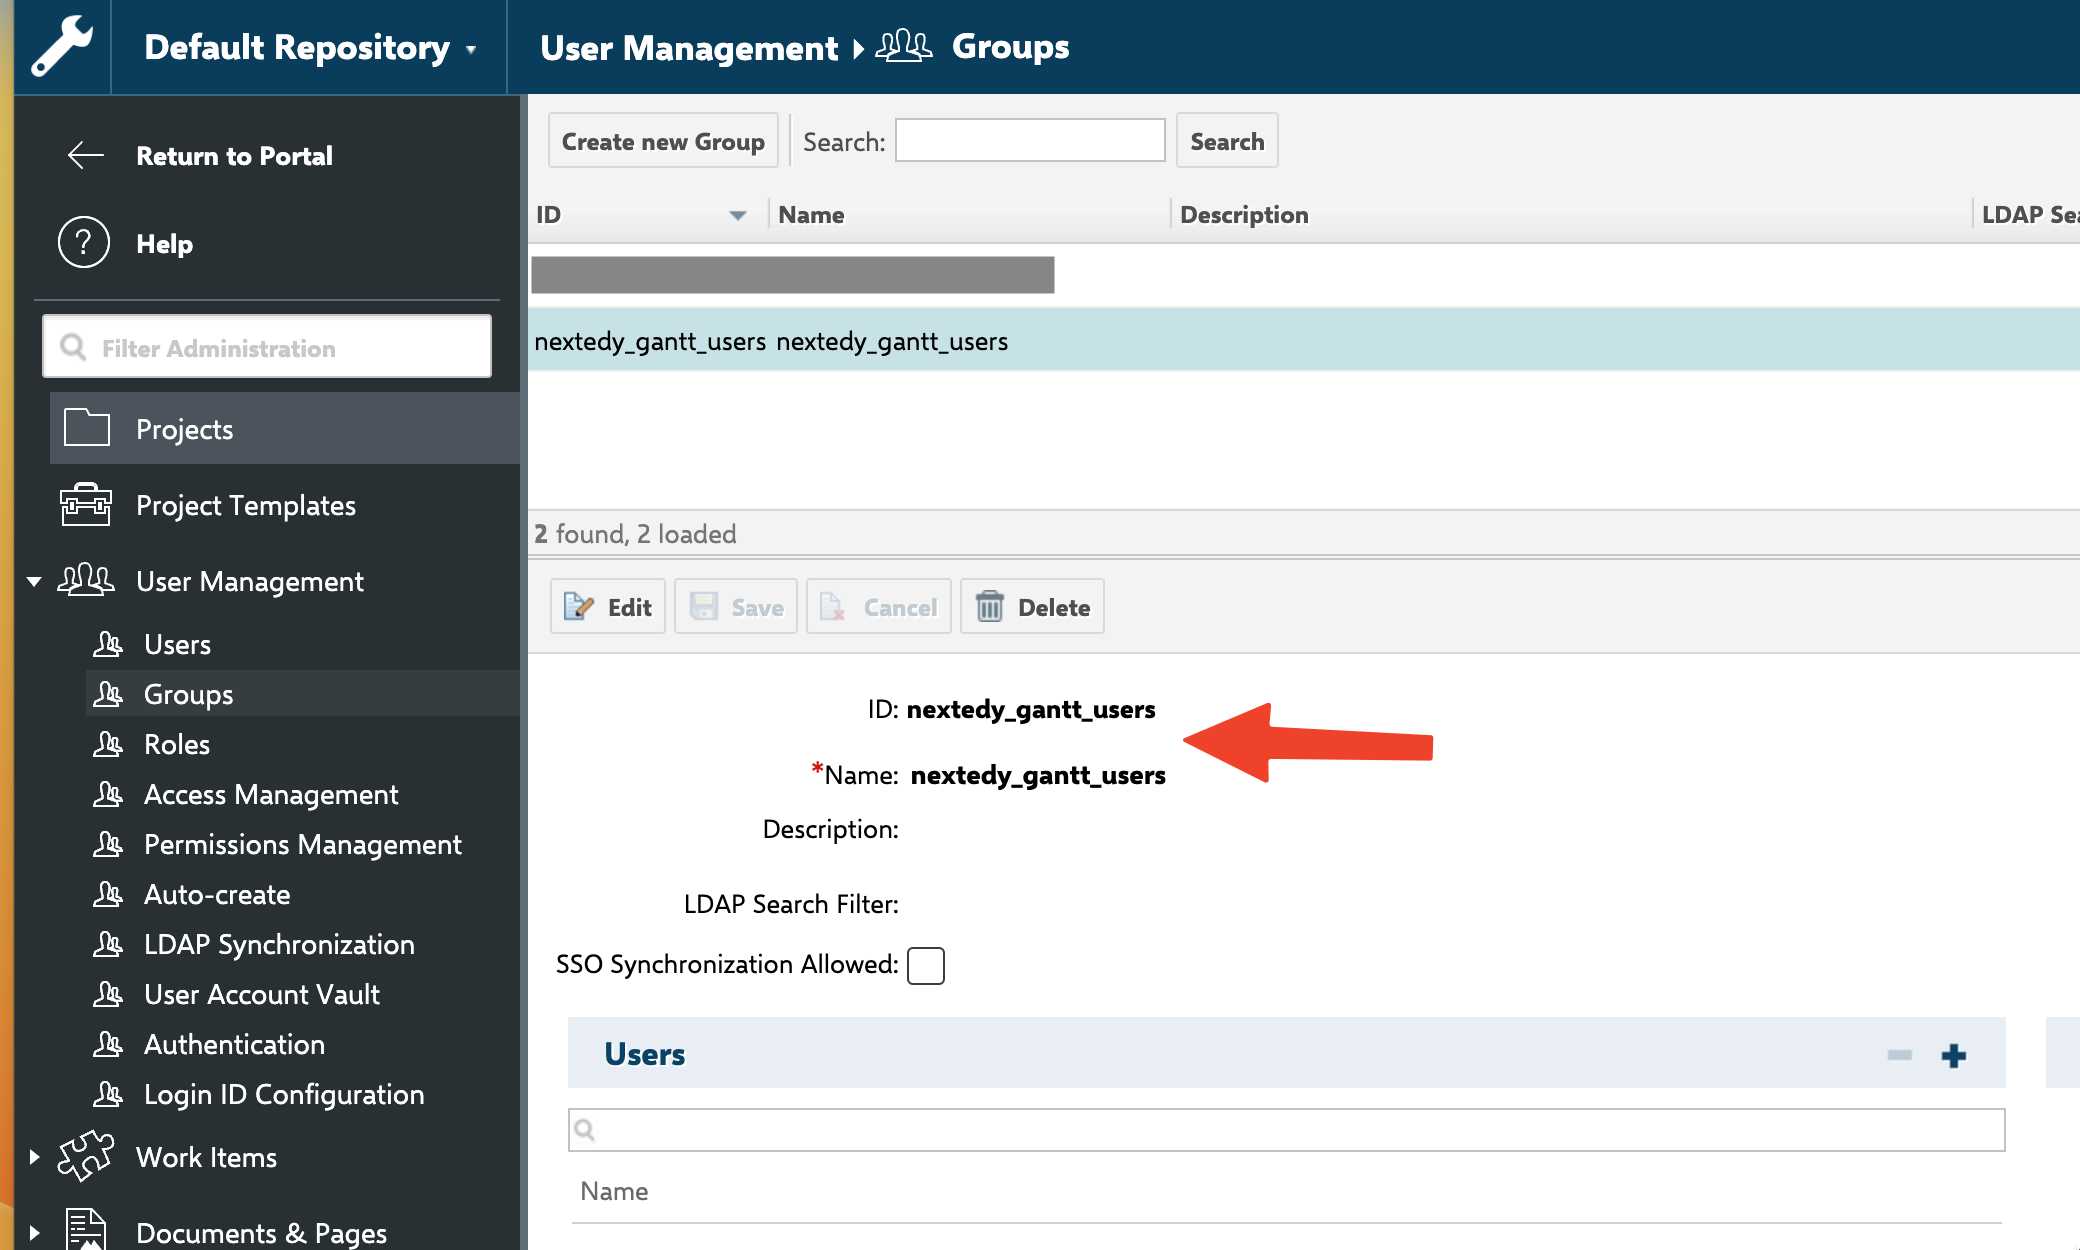Expand the Work Items tree node
Viewport: 2080px width, 1250px height.
tap(34, 1157)
